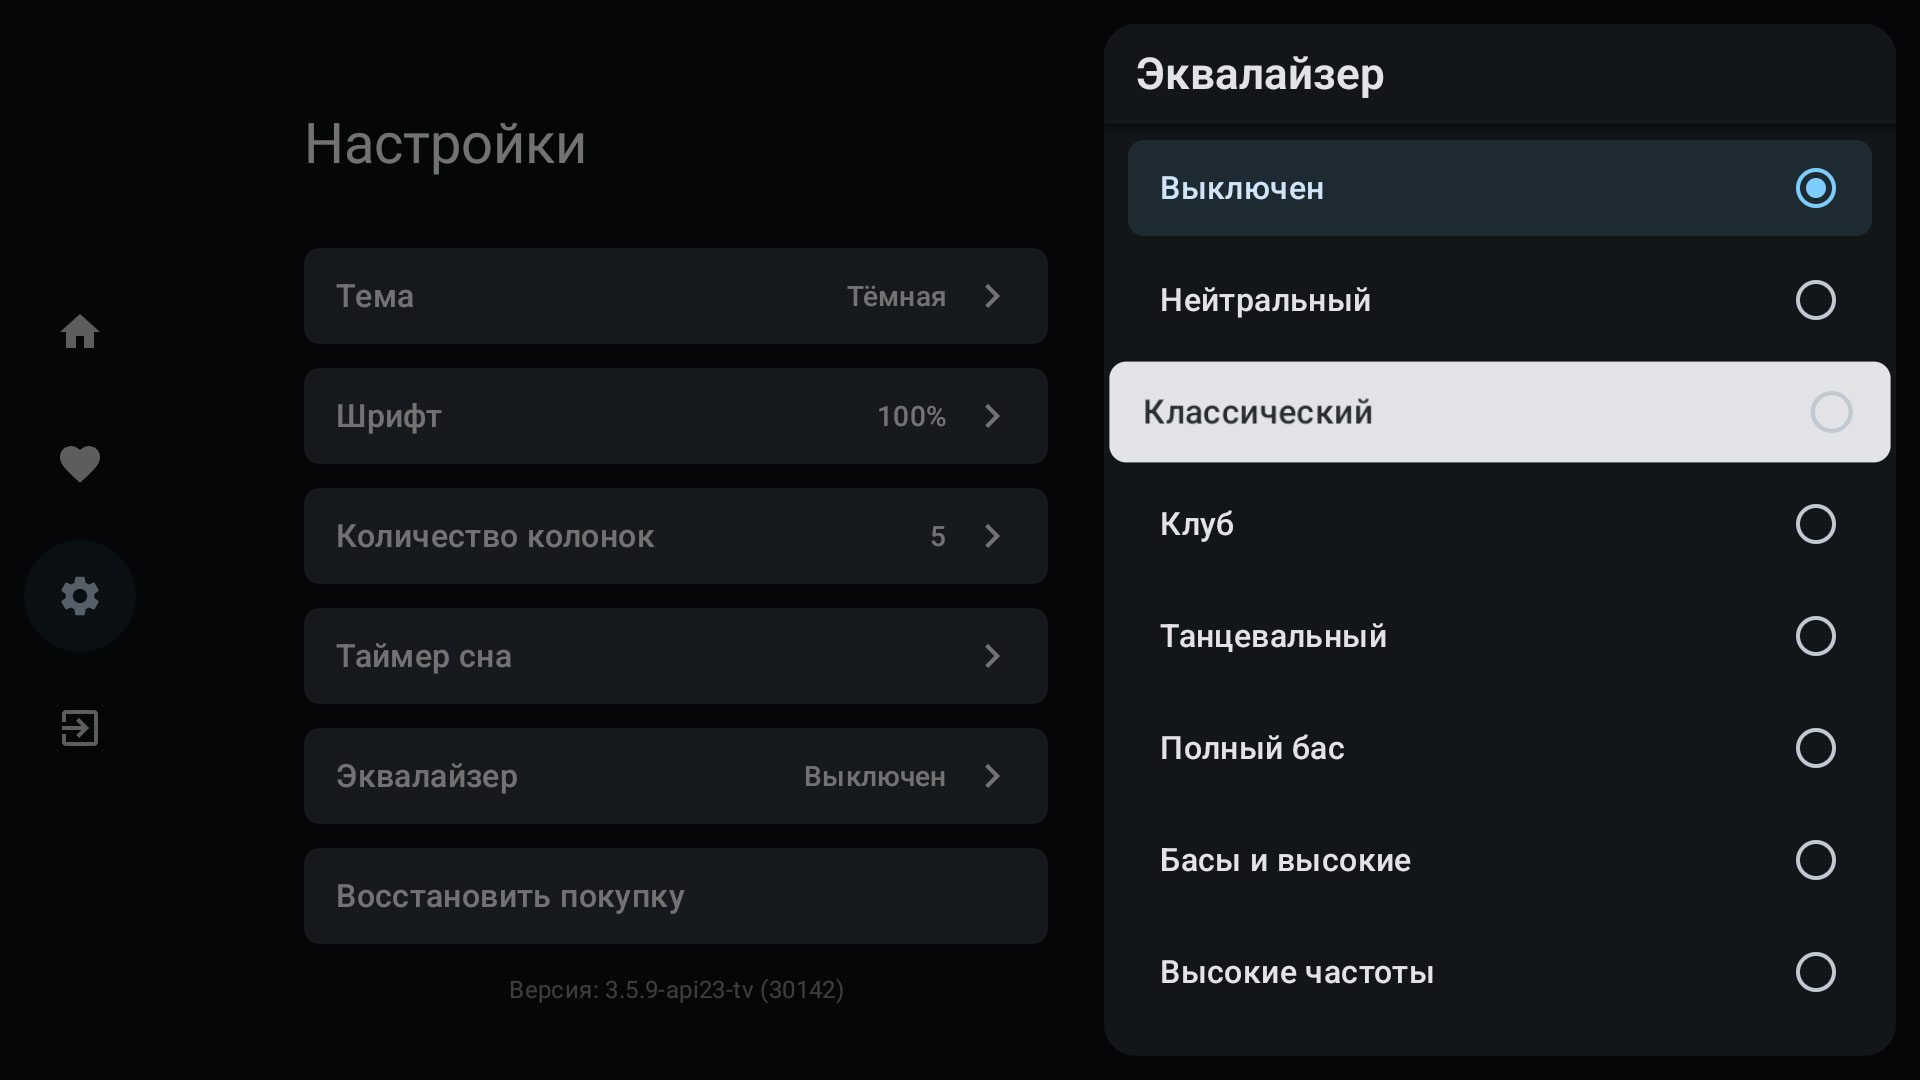Choose the Высокие частоты radio button
The width and height of the screenshot is (1920, 1080).
(1815, 972)
